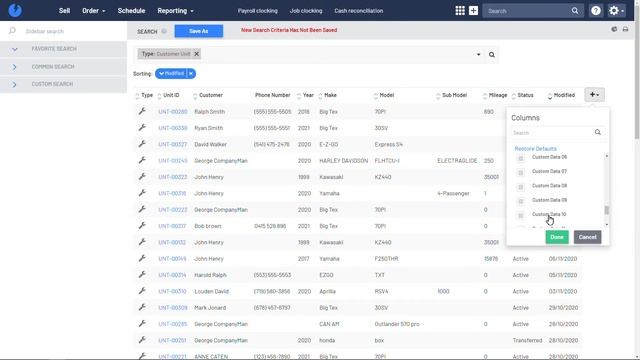
Task: Click the sidebar search magnifier icon
Action: point(12,31)
